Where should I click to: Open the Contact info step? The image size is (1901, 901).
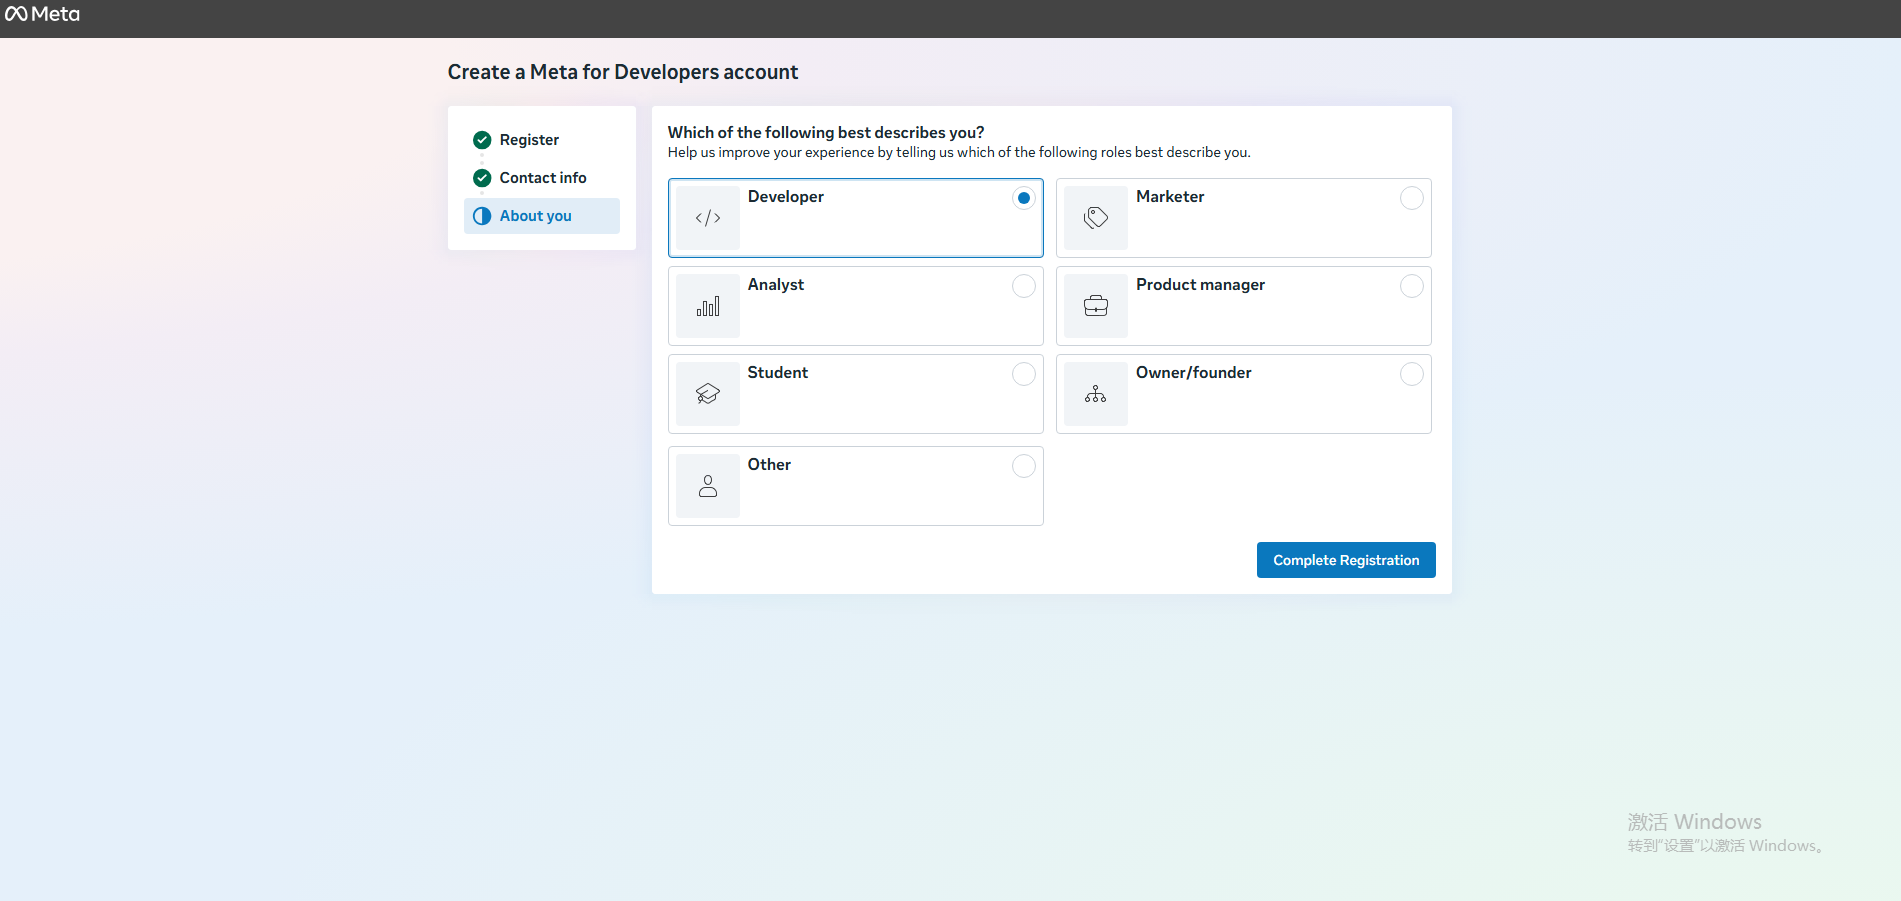[x=543, y=178]
